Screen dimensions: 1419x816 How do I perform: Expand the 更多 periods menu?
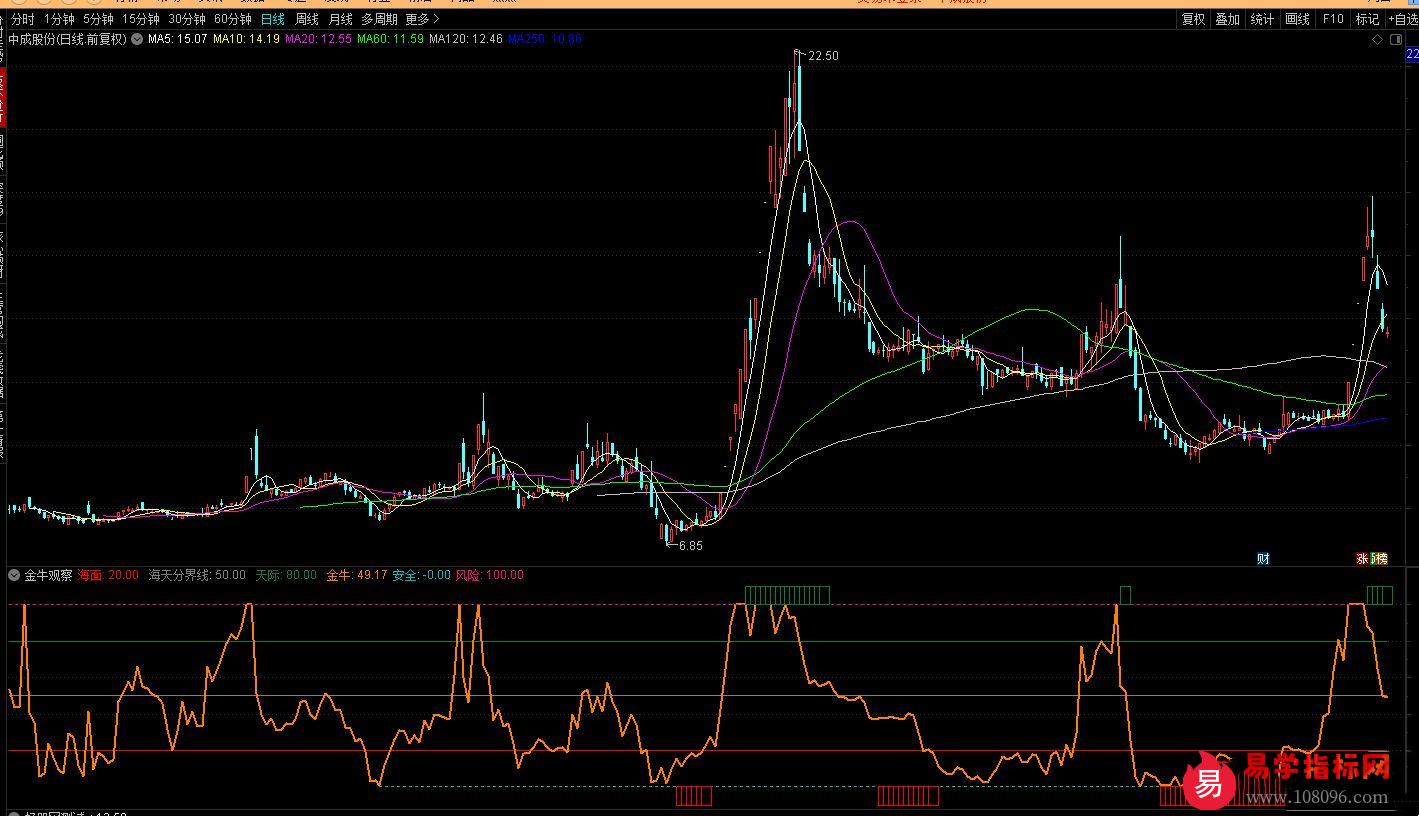(x=423, y=19)
